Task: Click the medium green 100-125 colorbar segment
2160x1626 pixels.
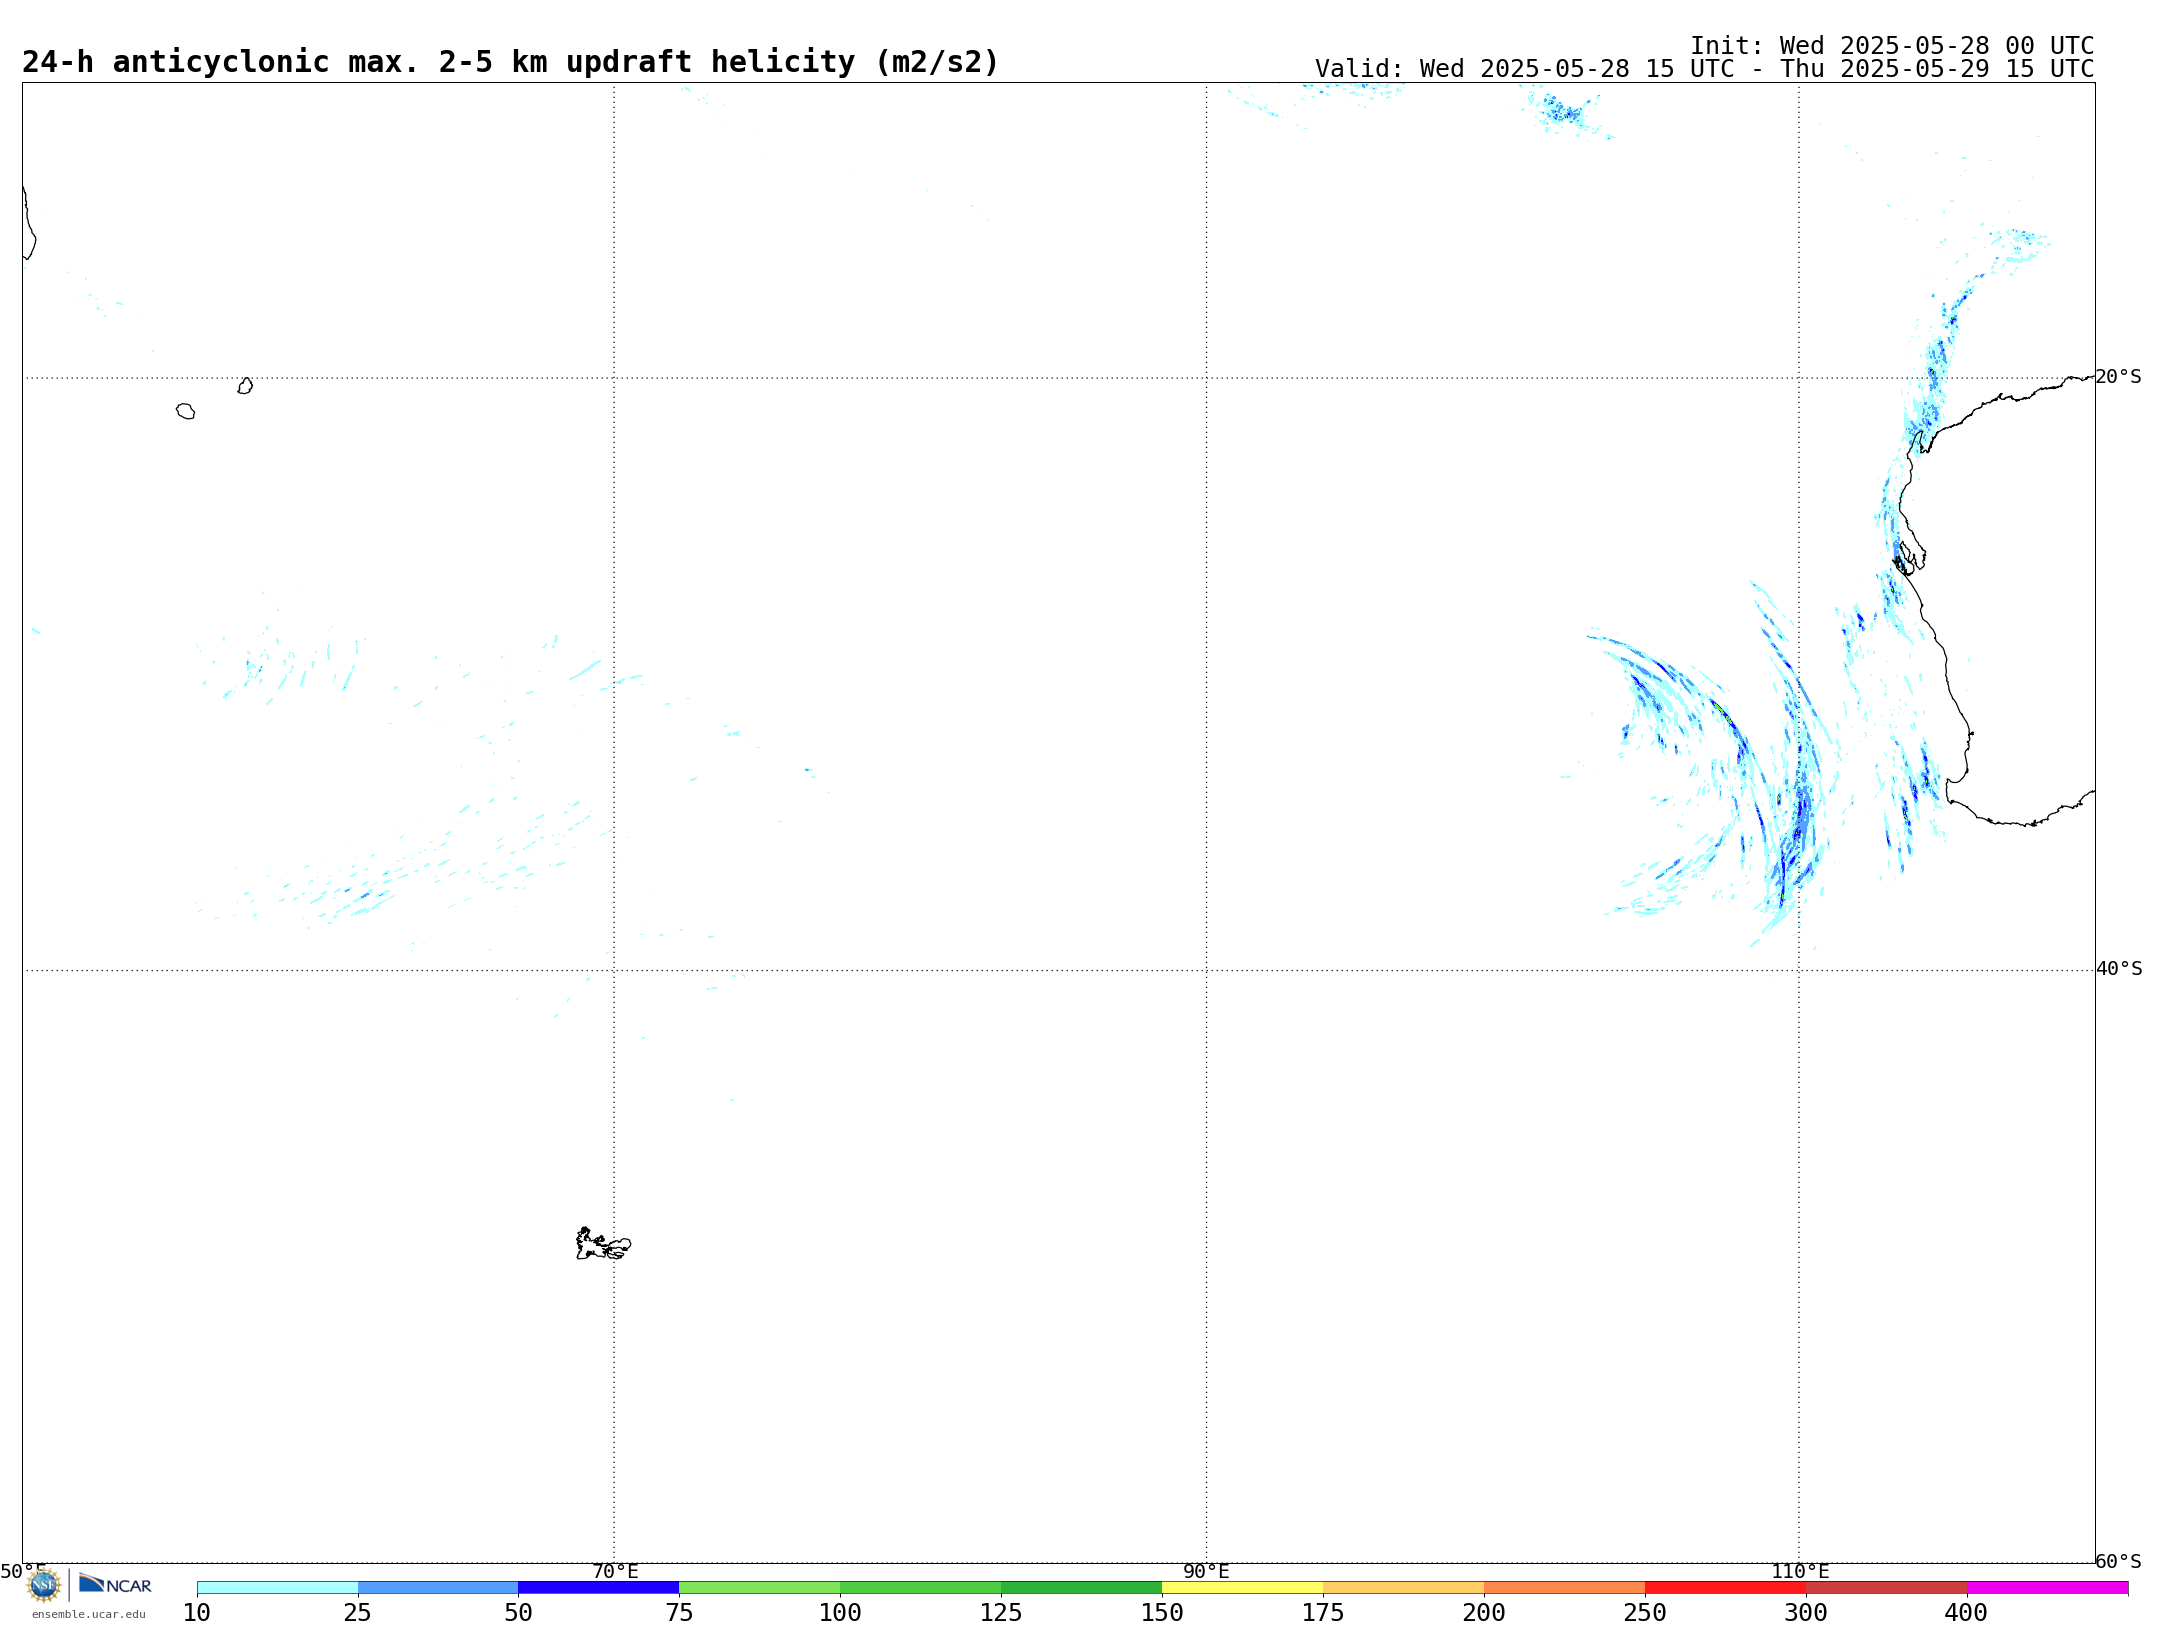Action: (921, 1587)
